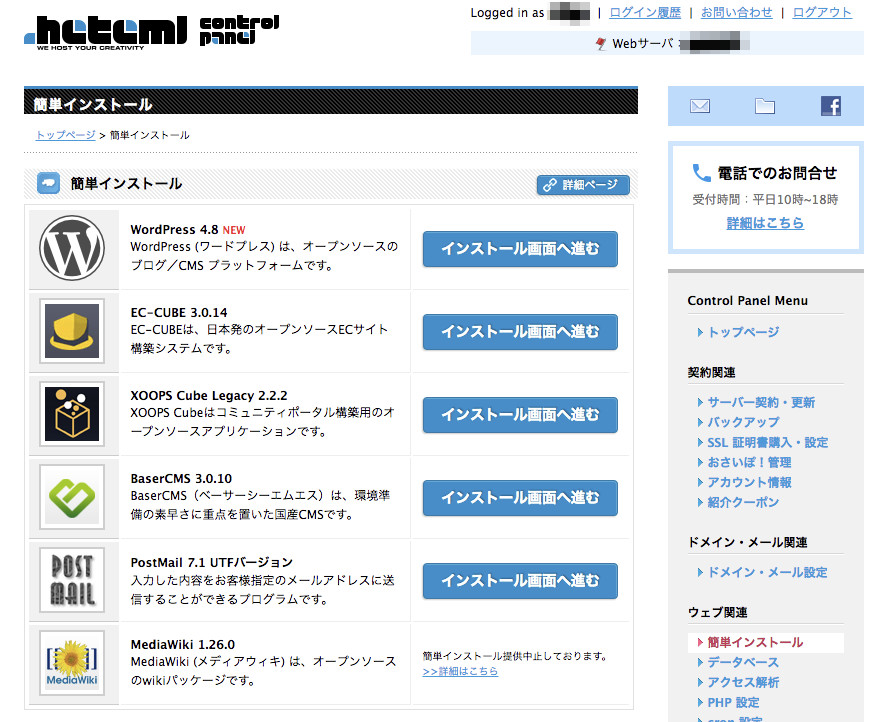
Task: Select アカウント情報 menu item
Action: point(749,482)
